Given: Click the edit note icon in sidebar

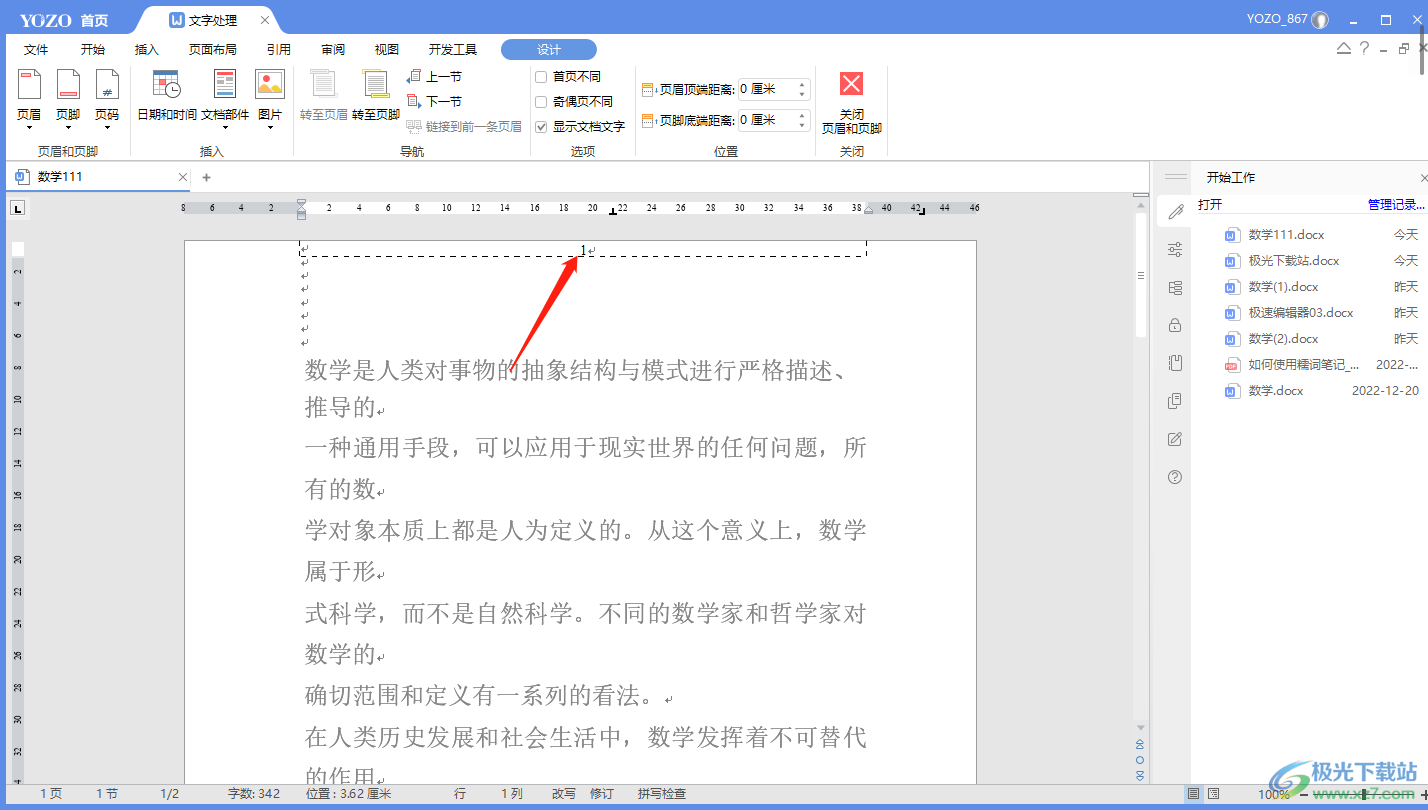Looking at the screenshot, I should [1175, 439].
